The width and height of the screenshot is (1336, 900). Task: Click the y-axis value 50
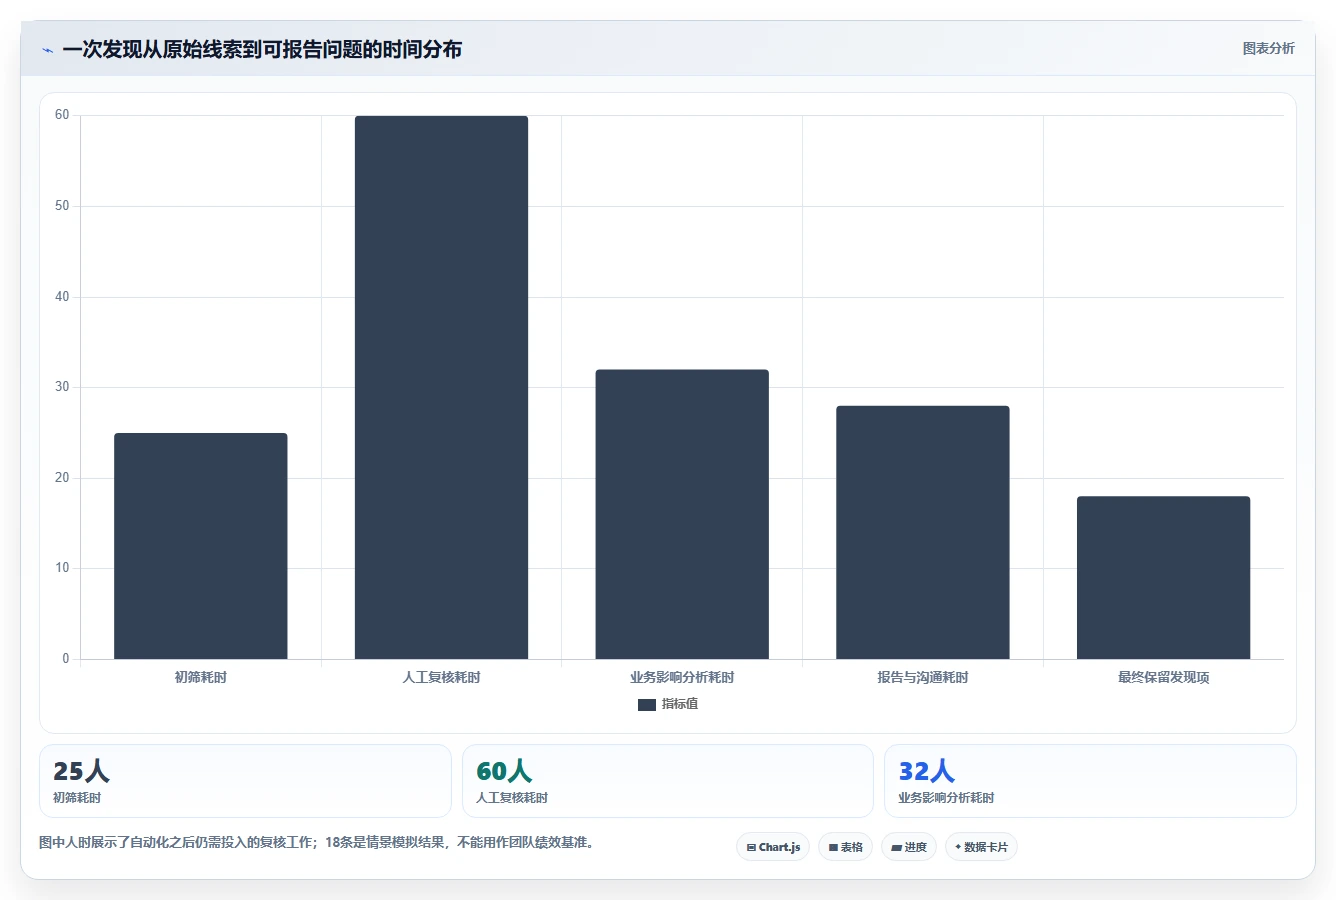coord(62,206)
